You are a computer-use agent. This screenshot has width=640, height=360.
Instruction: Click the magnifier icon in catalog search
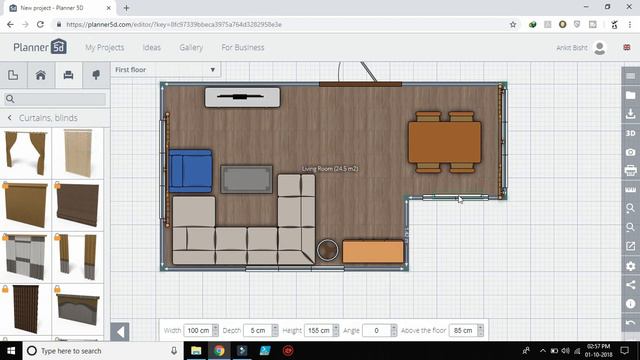pos(10,99)
